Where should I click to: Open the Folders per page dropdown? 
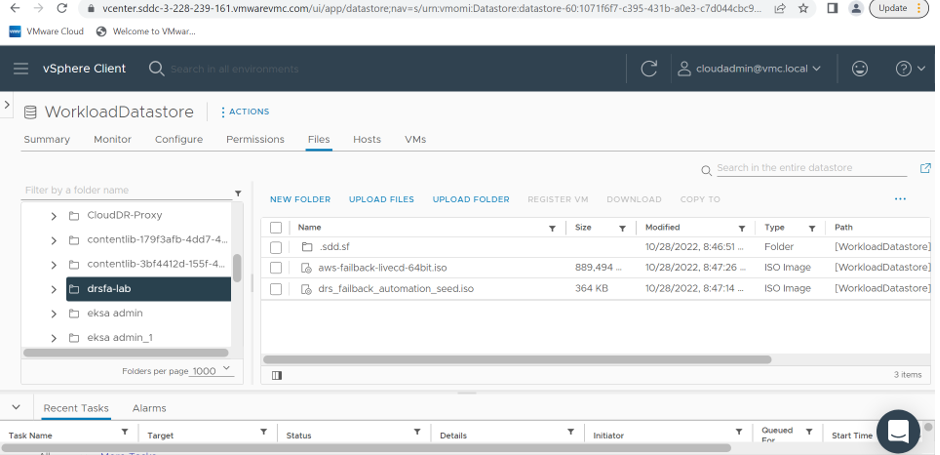212,370
